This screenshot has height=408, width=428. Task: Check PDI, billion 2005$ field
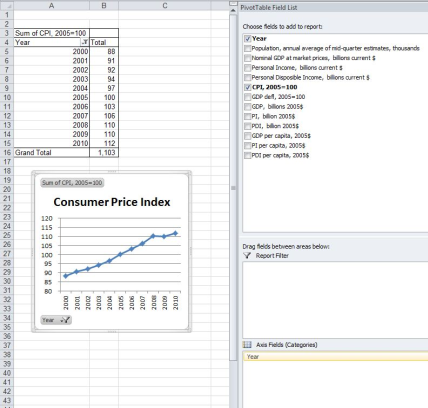point(248,126)
